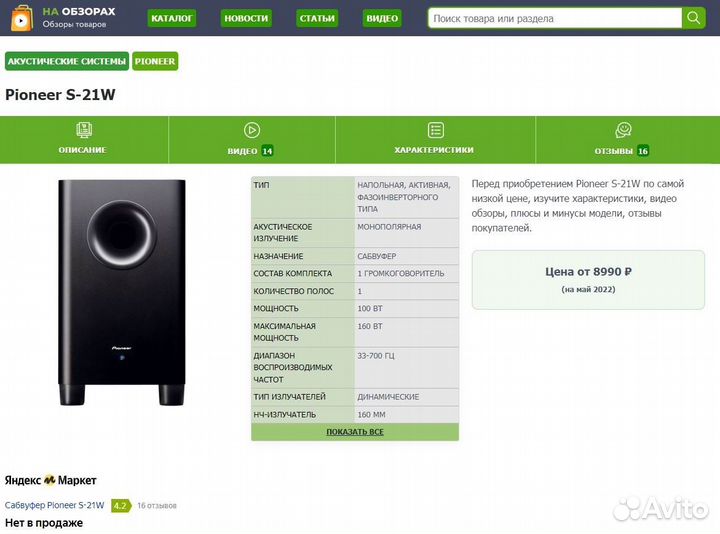The image size is (720, 534).
Task: Focus the Поиск товара search field
Action: (555, 18)
